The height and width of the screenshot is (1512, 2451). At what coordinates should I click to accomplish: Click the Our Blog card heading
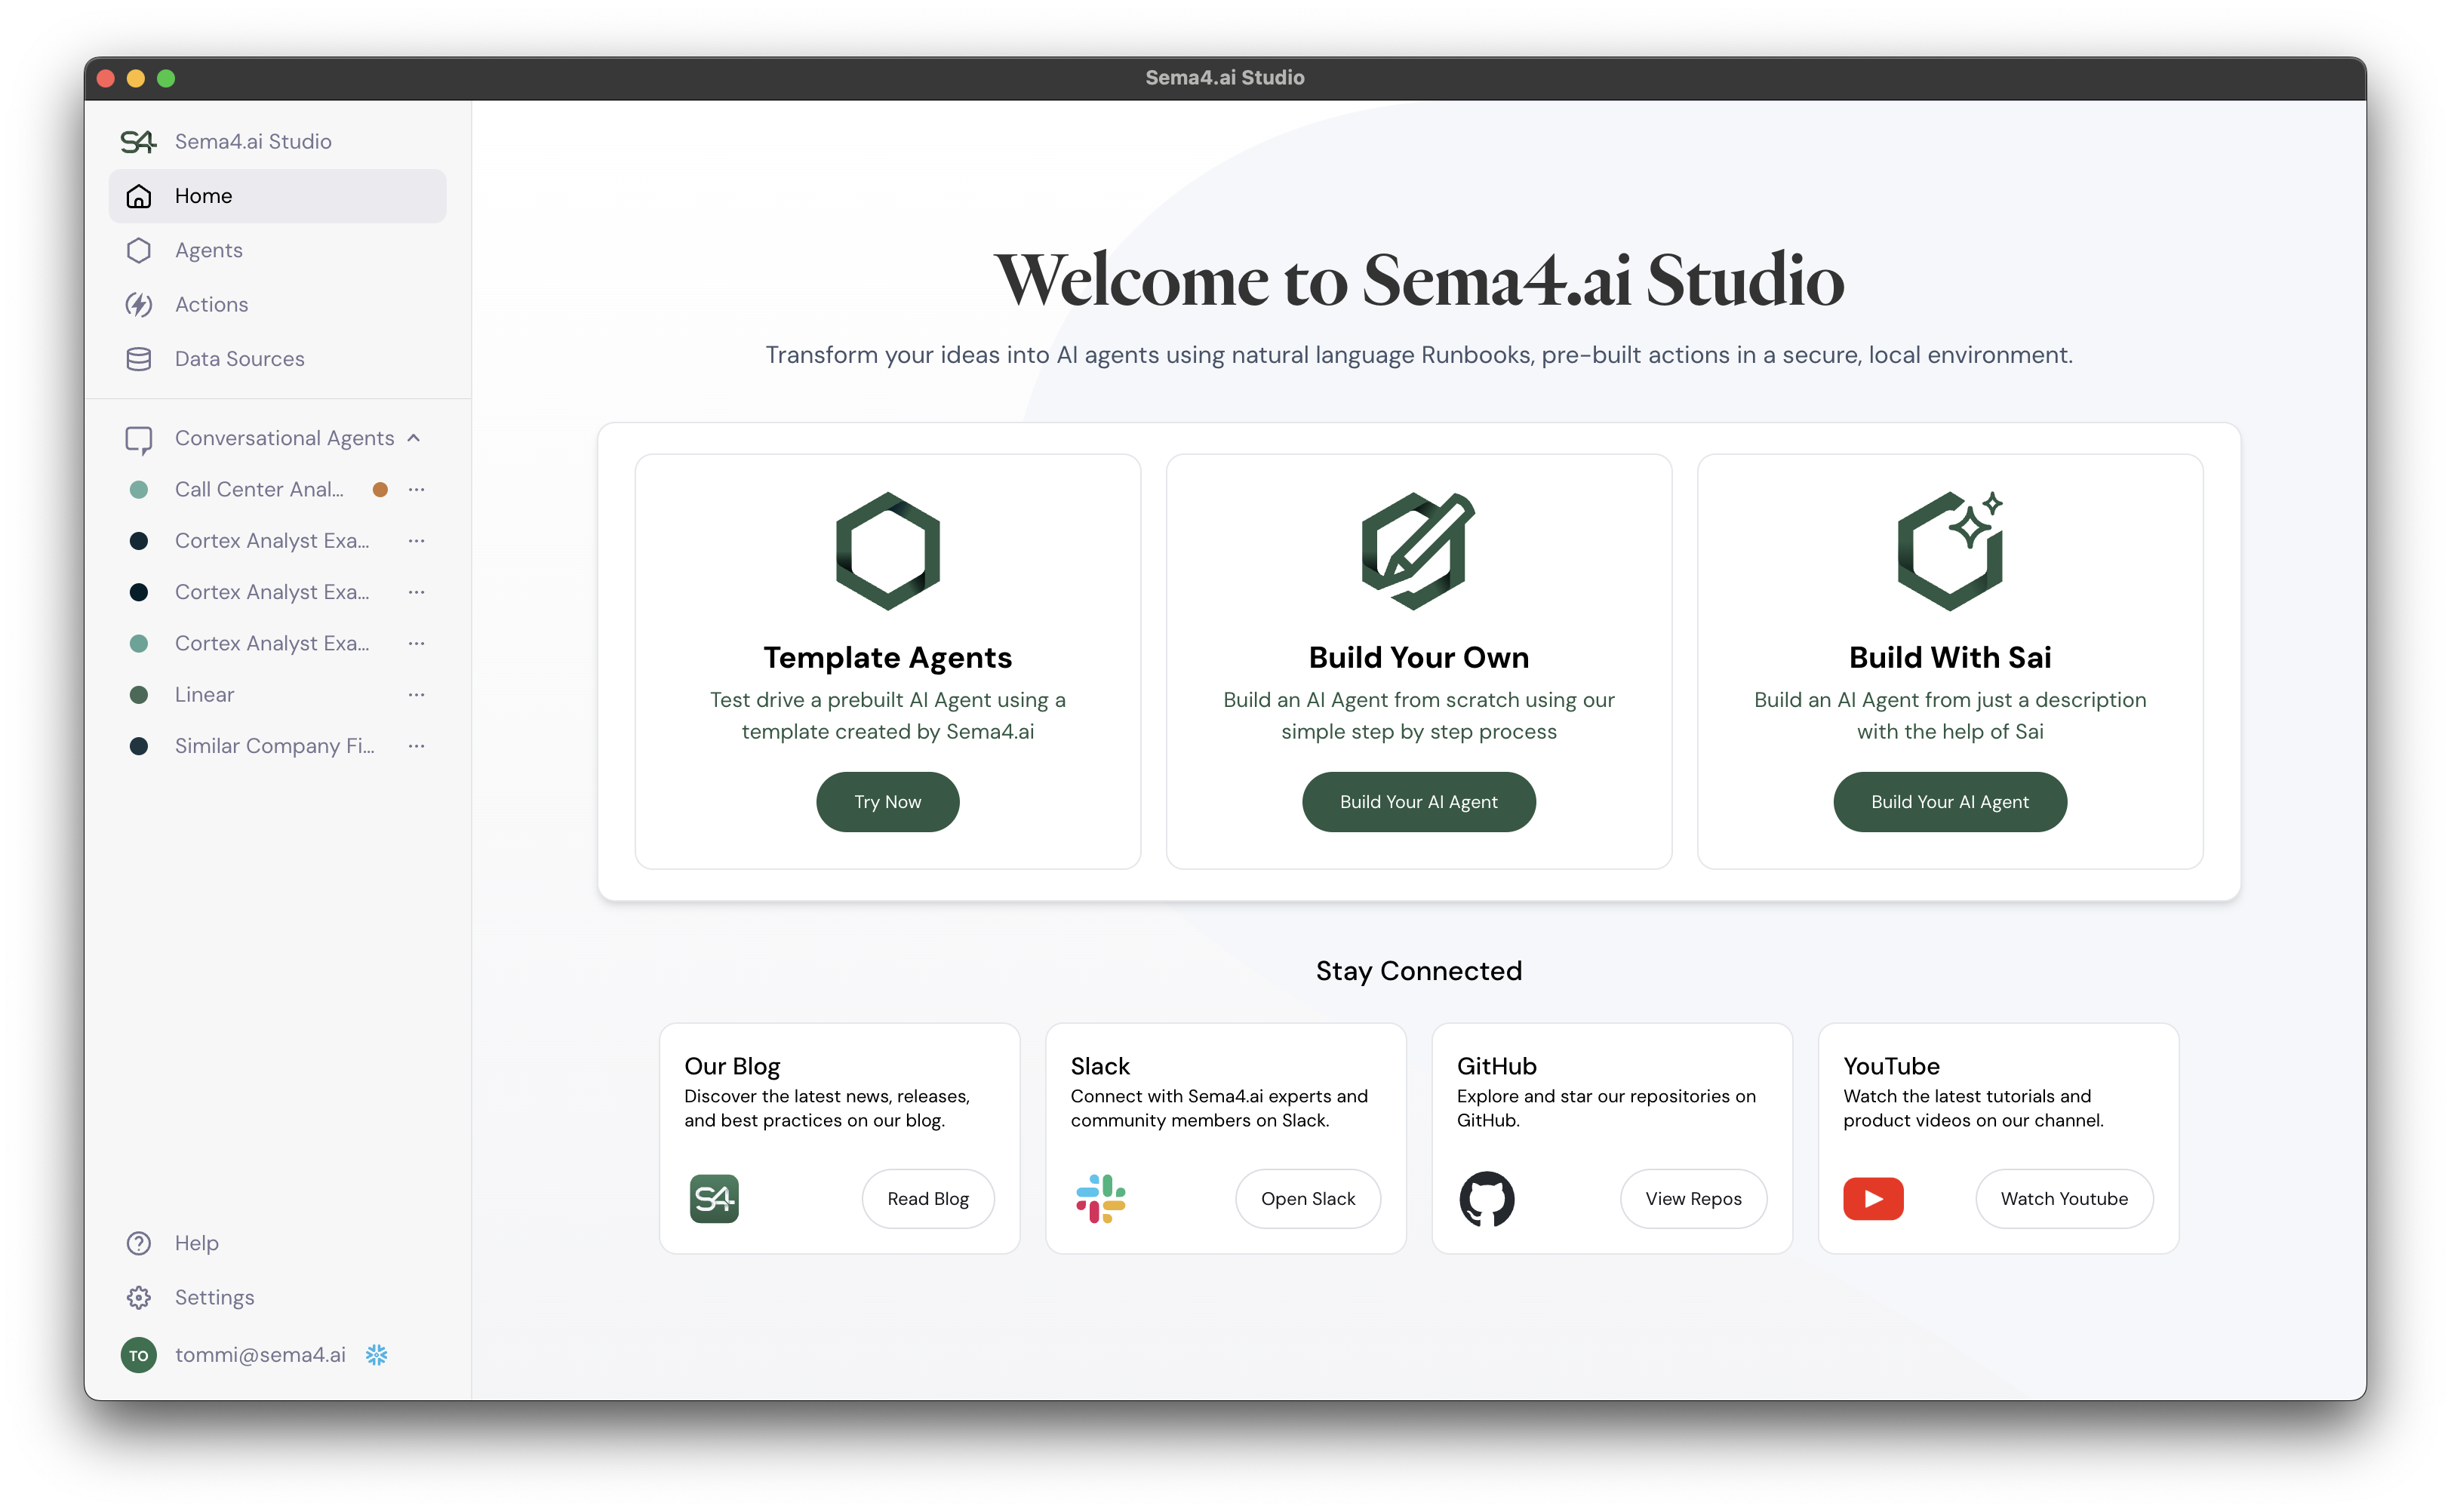tap(732, 1066)
